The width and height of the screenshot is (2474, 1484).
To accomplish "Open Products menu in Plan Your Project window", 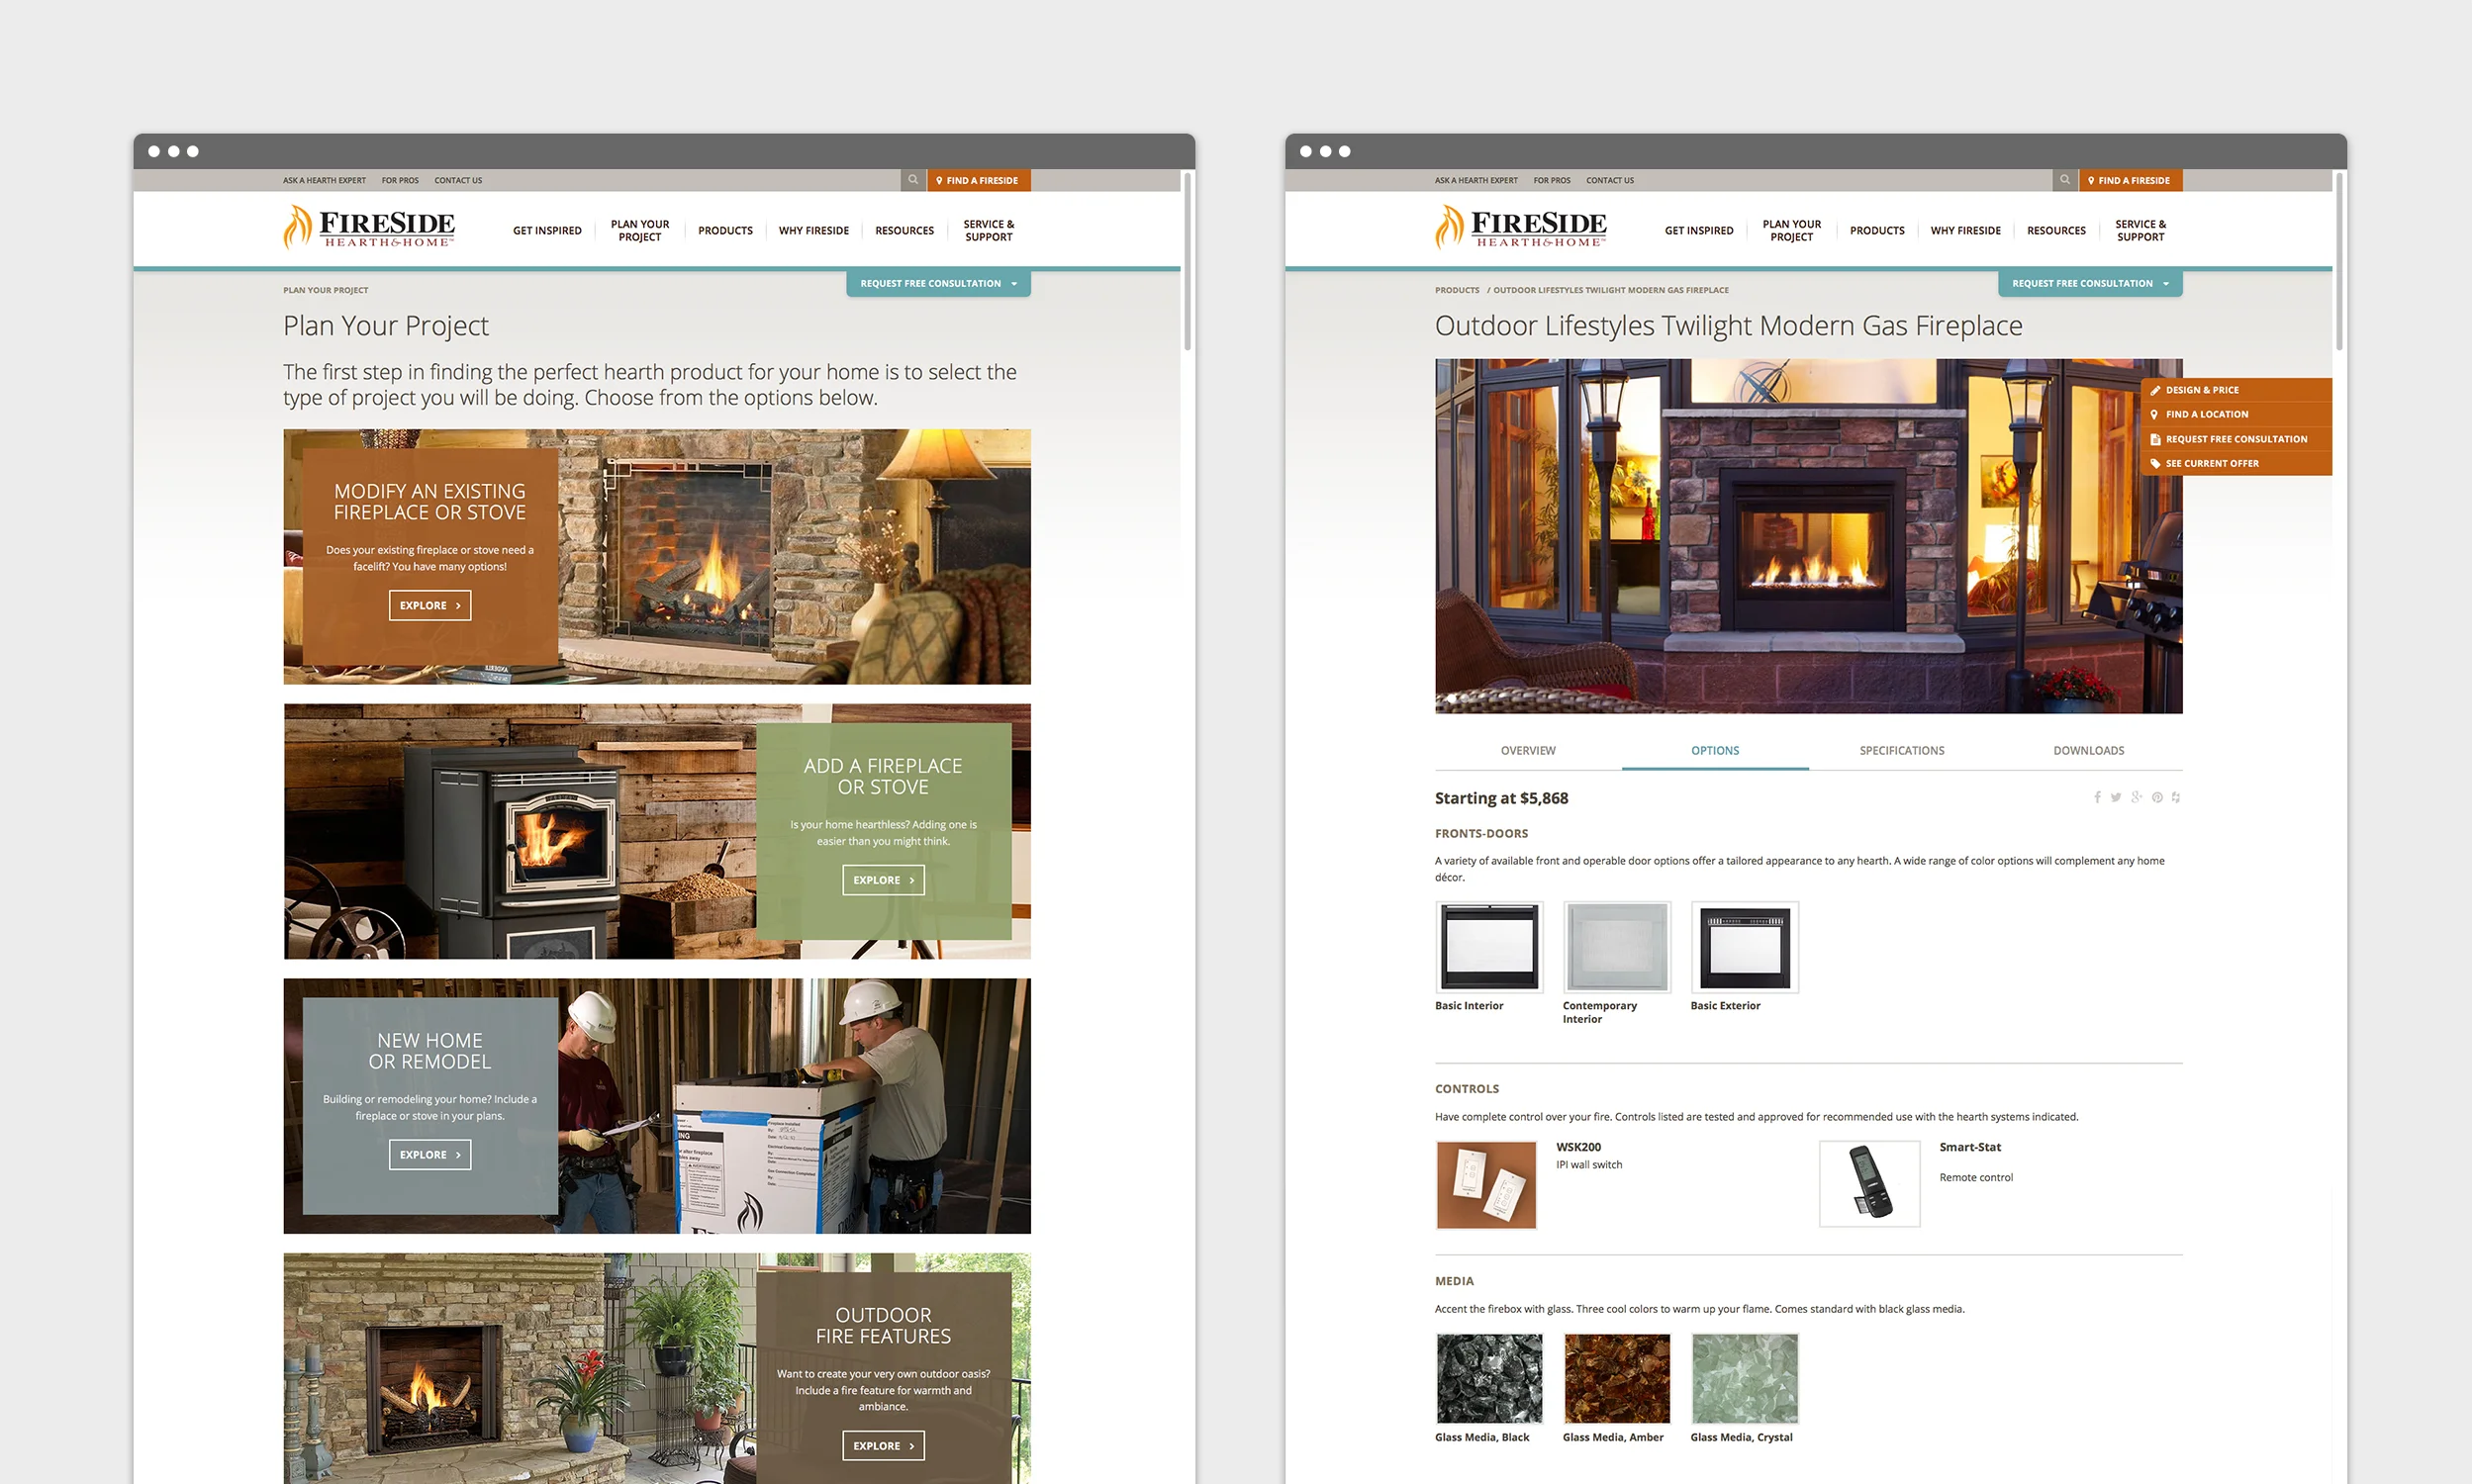I will coord(726,231).
